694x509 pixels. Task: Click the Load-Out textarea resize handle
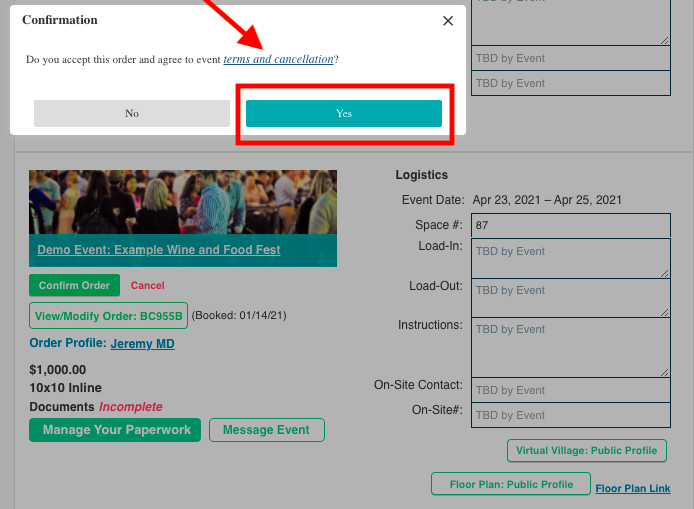point(664,312)
